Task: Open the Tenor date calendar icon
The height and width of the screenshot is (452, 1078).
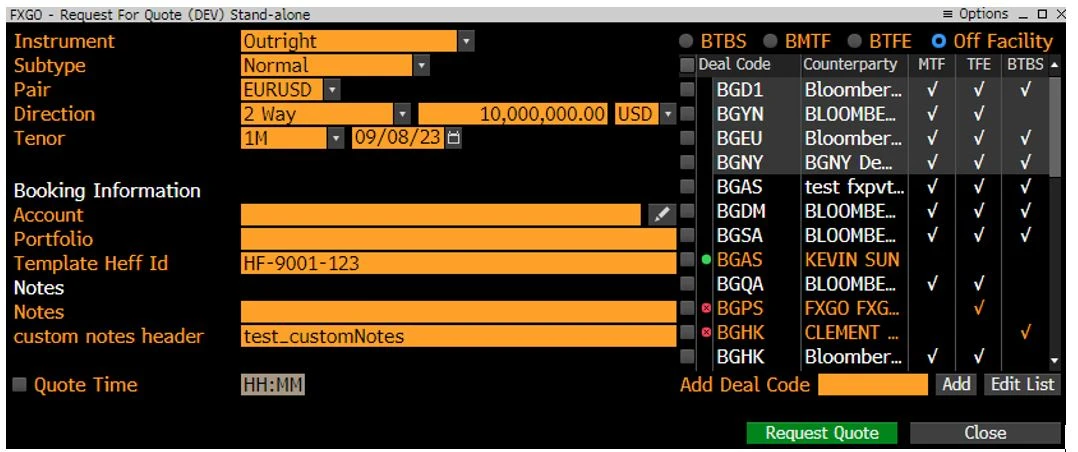Action: [454, 138]
